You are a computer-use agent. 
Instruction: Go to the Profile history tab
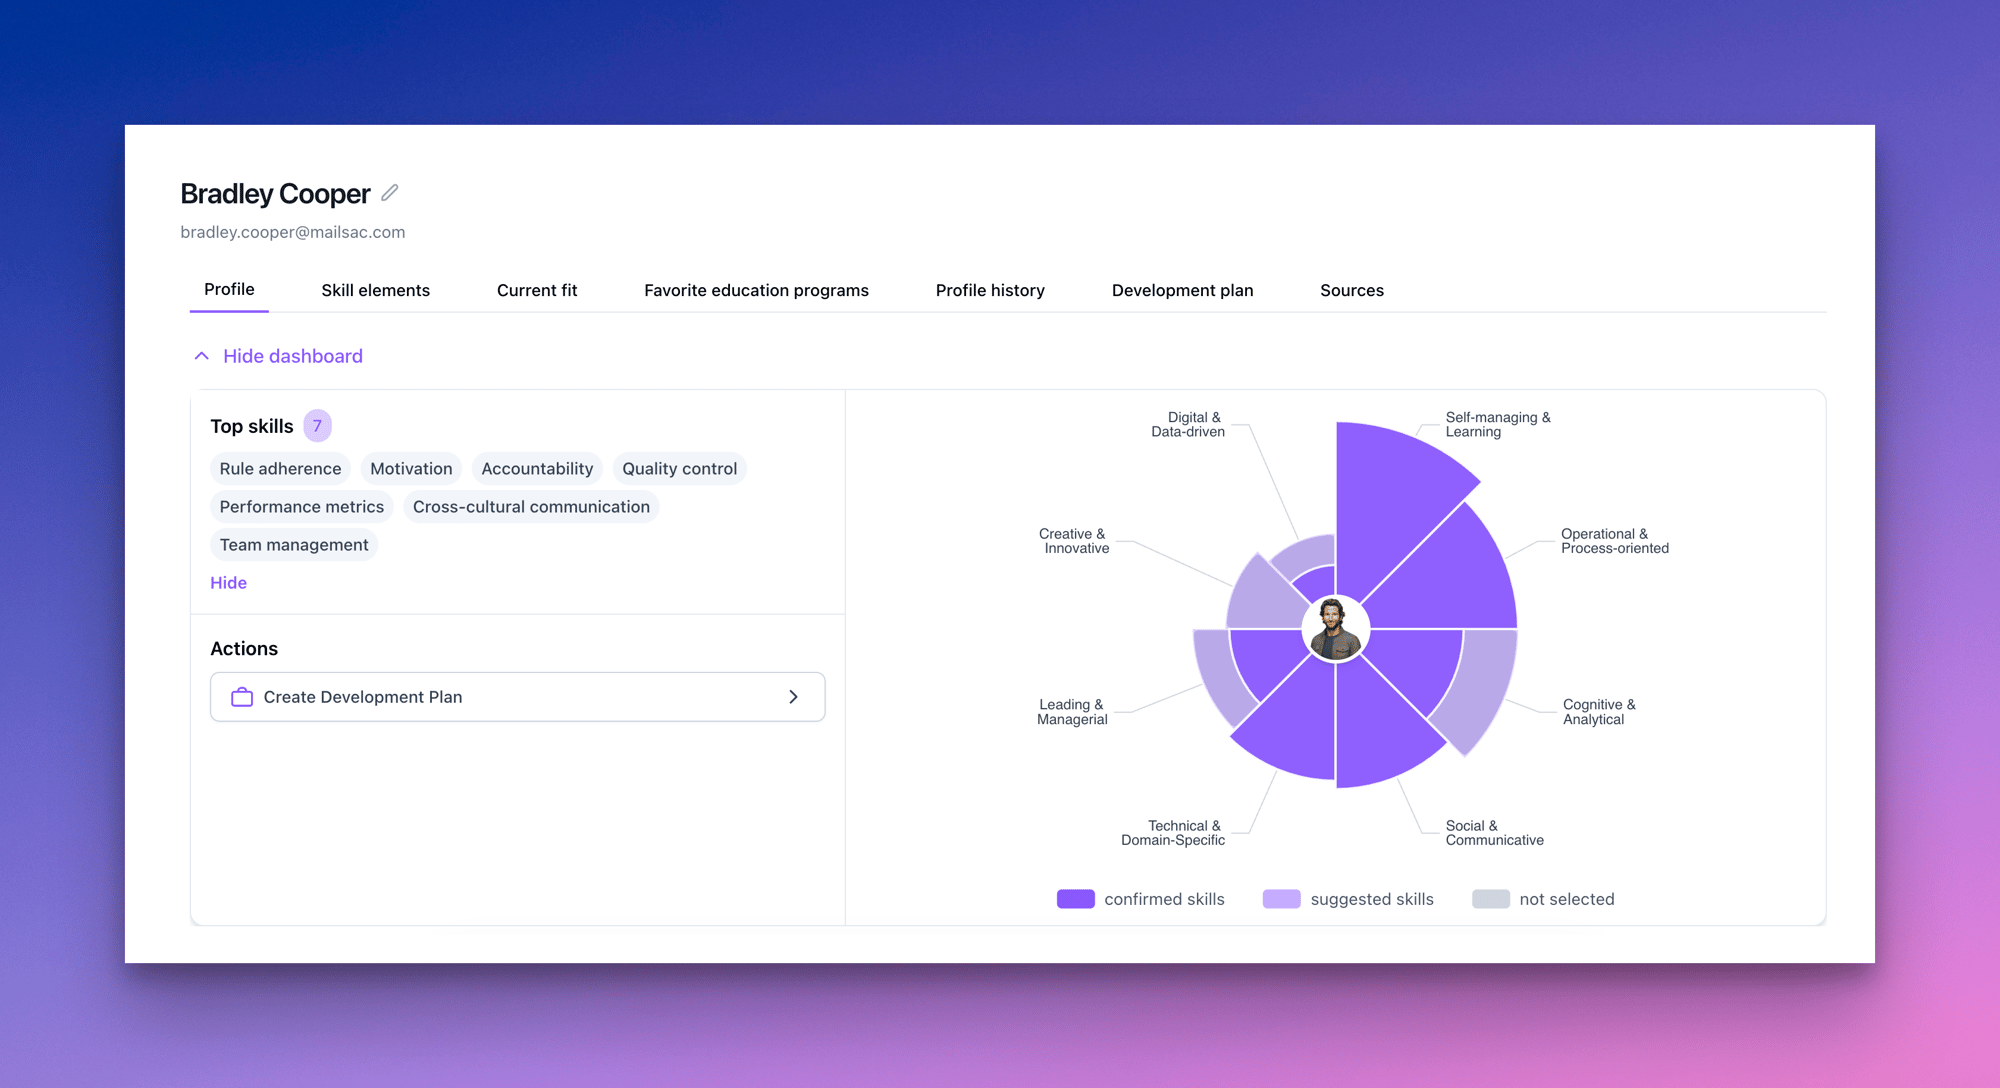click(990, 290)
